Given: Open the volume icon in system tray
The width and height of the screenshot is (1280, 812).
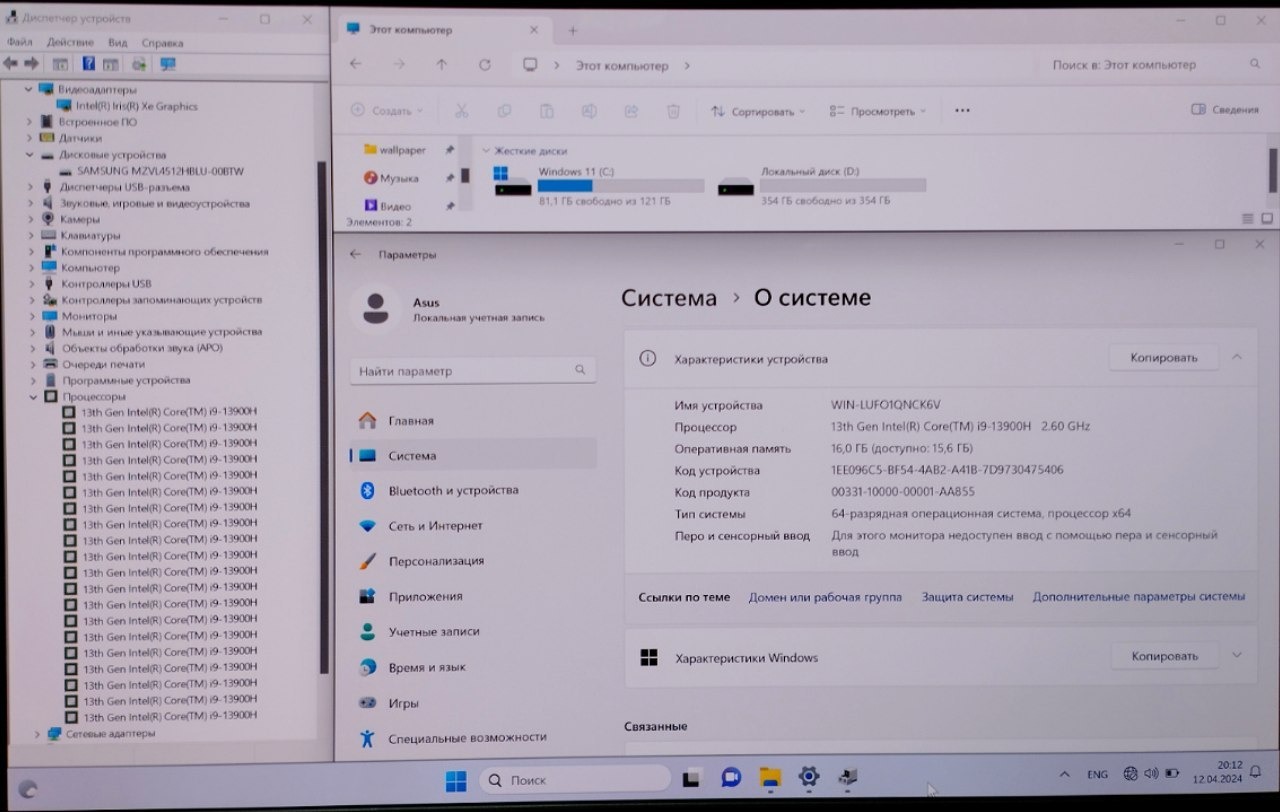Looking at the screenshot, I should pyautogui.click(x=1150, y=773).
